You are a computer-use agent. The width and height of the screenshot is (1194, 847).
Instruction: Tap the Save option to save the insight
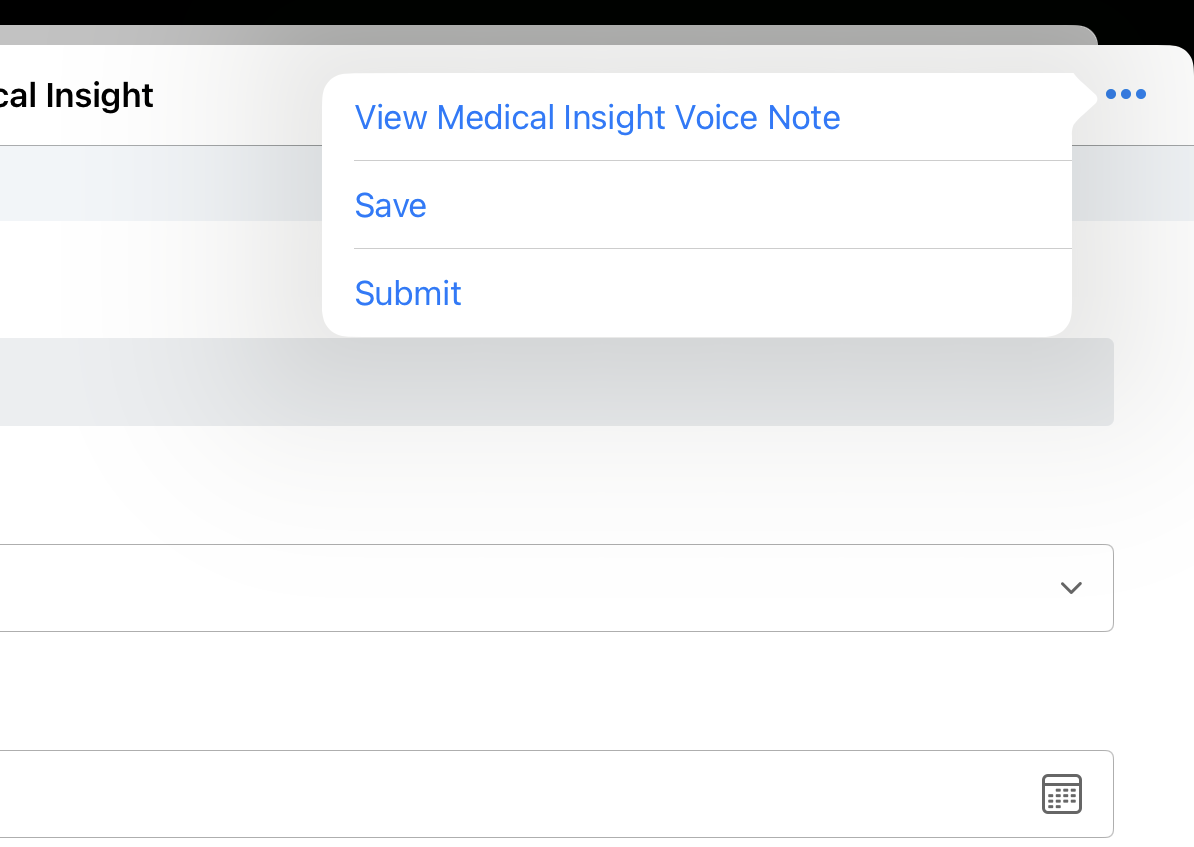pos(391,206)
